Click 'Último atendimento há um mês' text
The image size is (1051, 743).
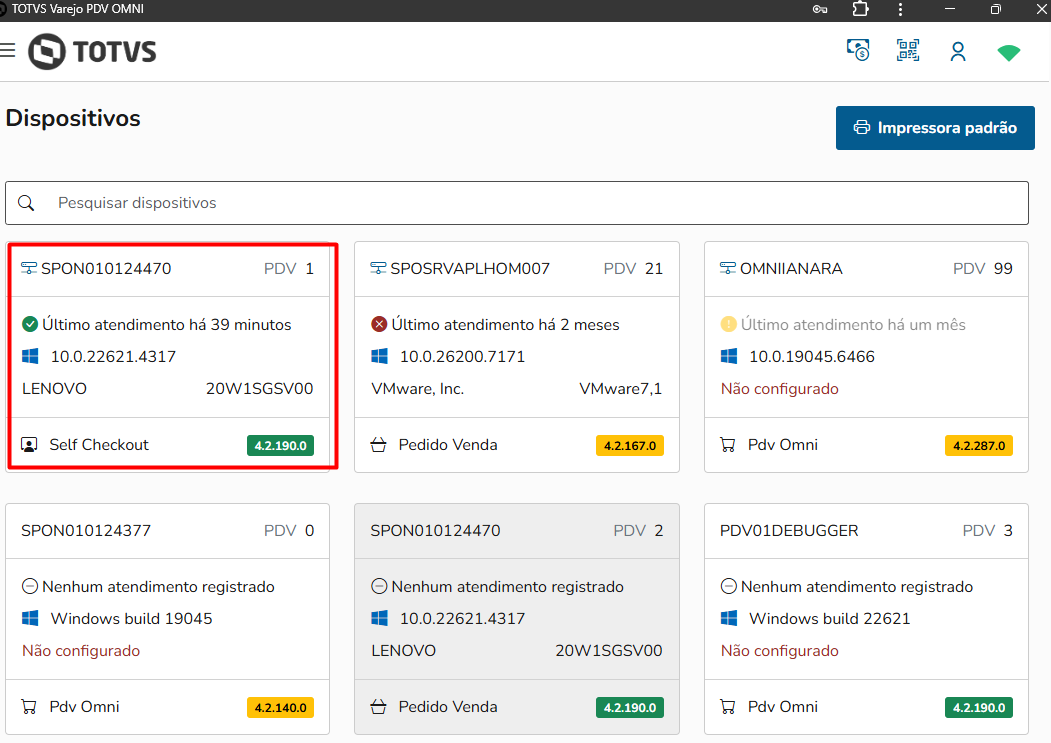pyautogui.click(x=853, y=325)
